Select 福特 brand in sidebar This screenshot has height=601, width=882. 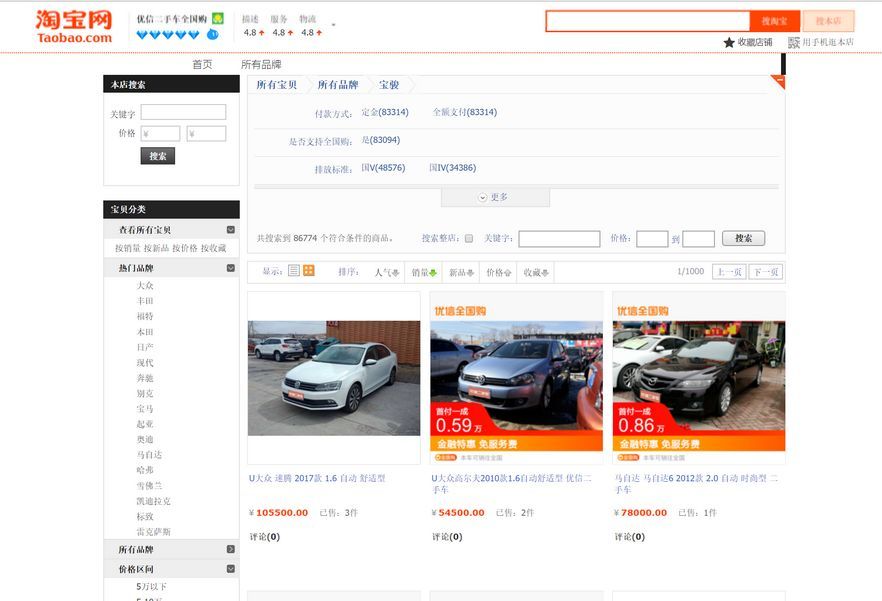pyautogui.click(x=145, y=316)
